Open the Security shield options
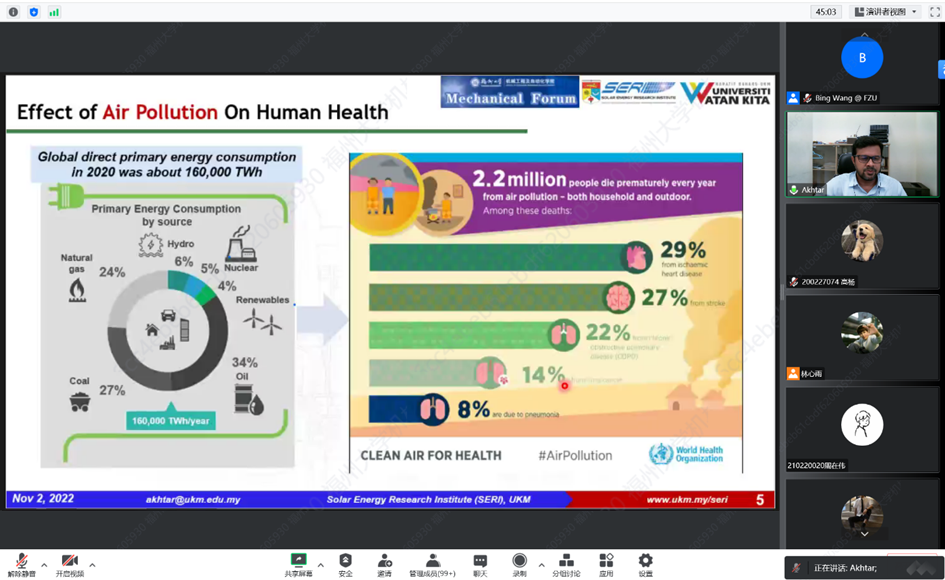Screen dimensions: 945x580 [345, 563]
